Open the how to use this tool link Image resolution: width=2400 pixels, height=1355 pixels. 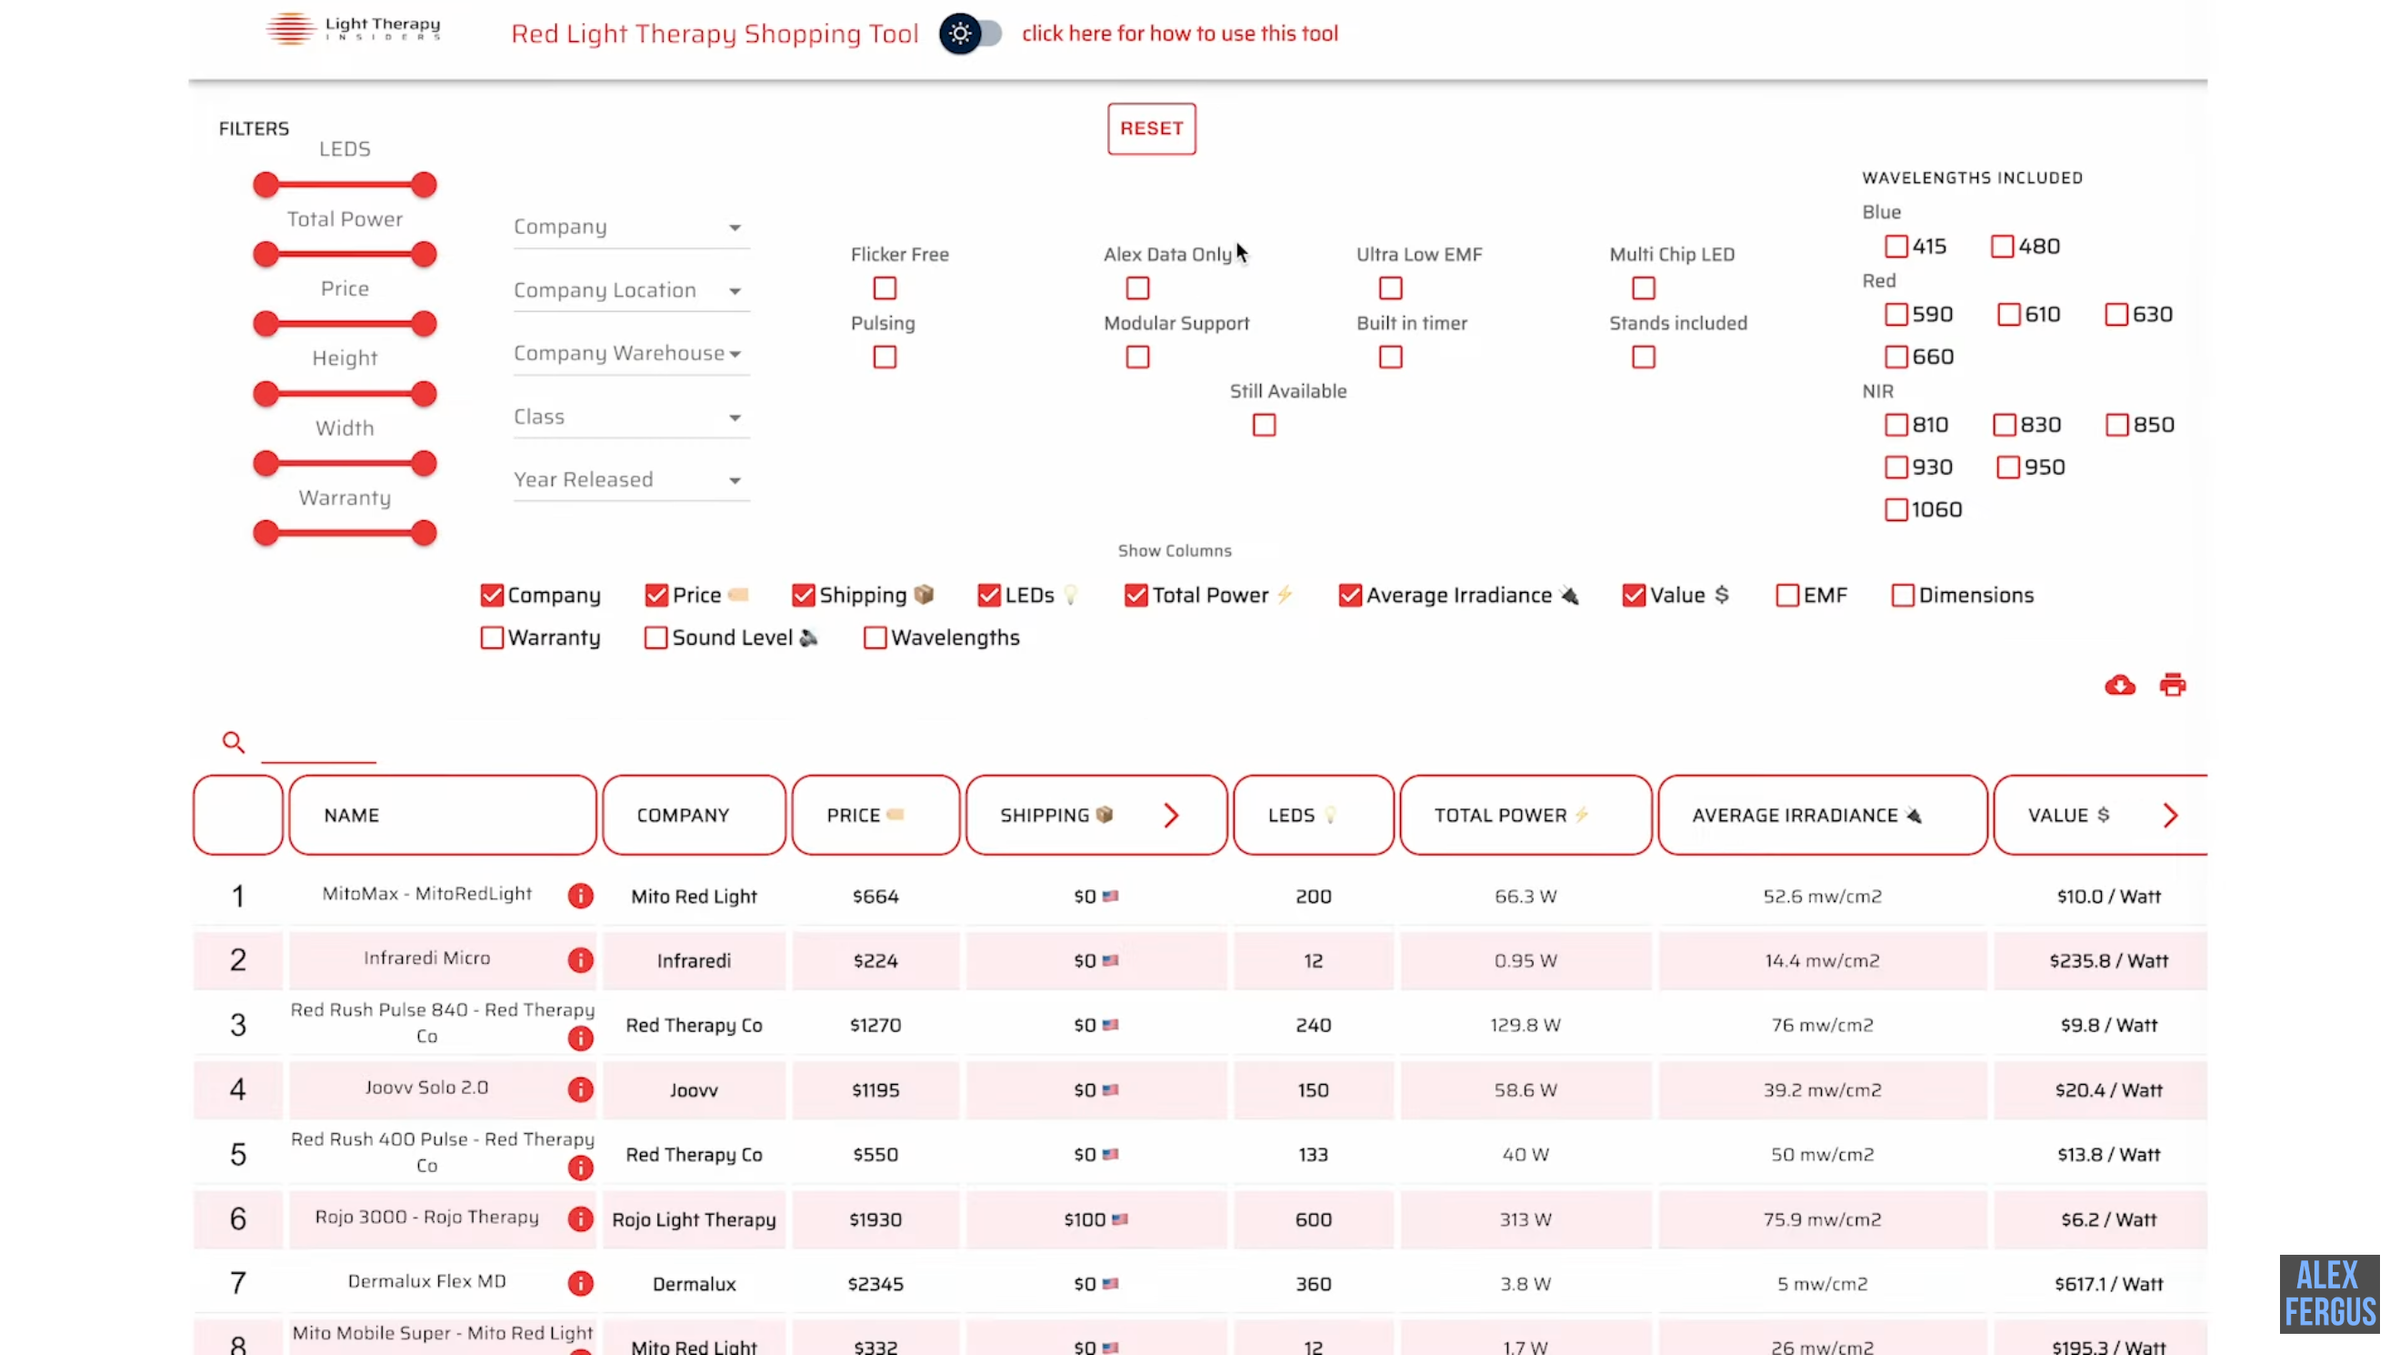coord(1179,33)
